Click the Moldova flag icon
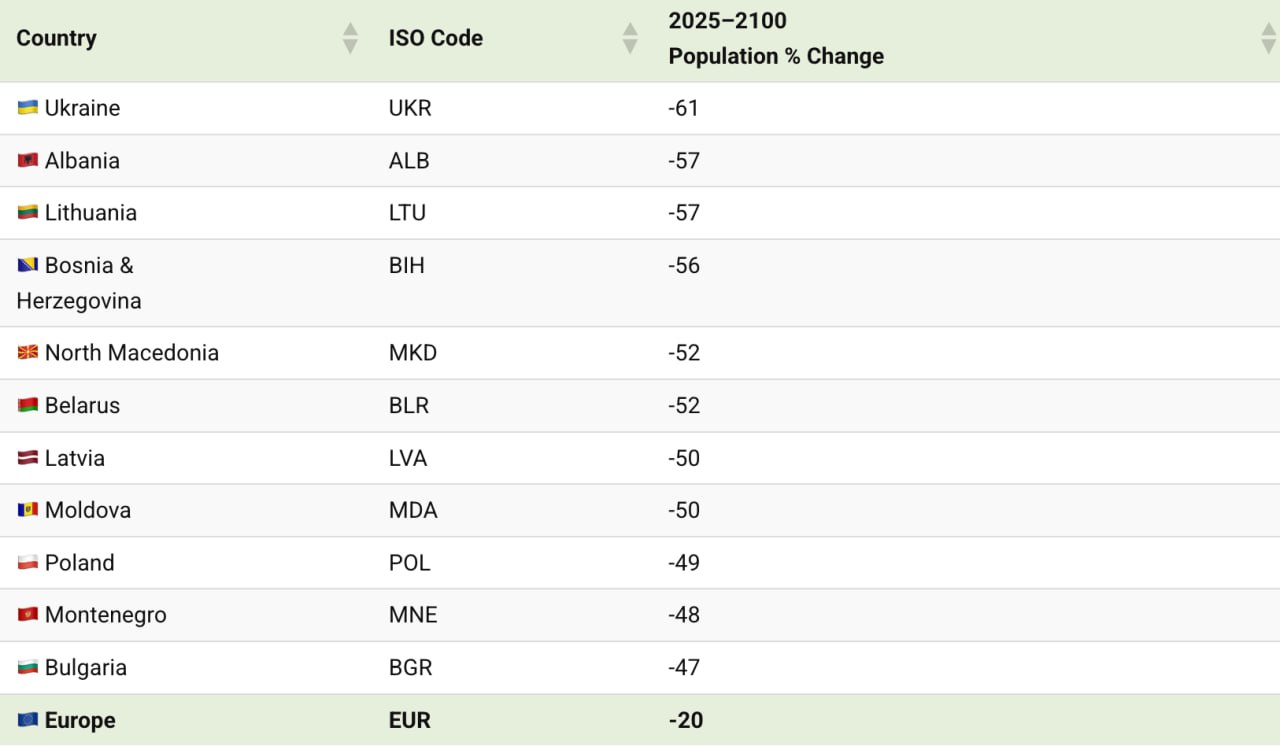This screenshot has width=1280, height=746. coord(27,510)
